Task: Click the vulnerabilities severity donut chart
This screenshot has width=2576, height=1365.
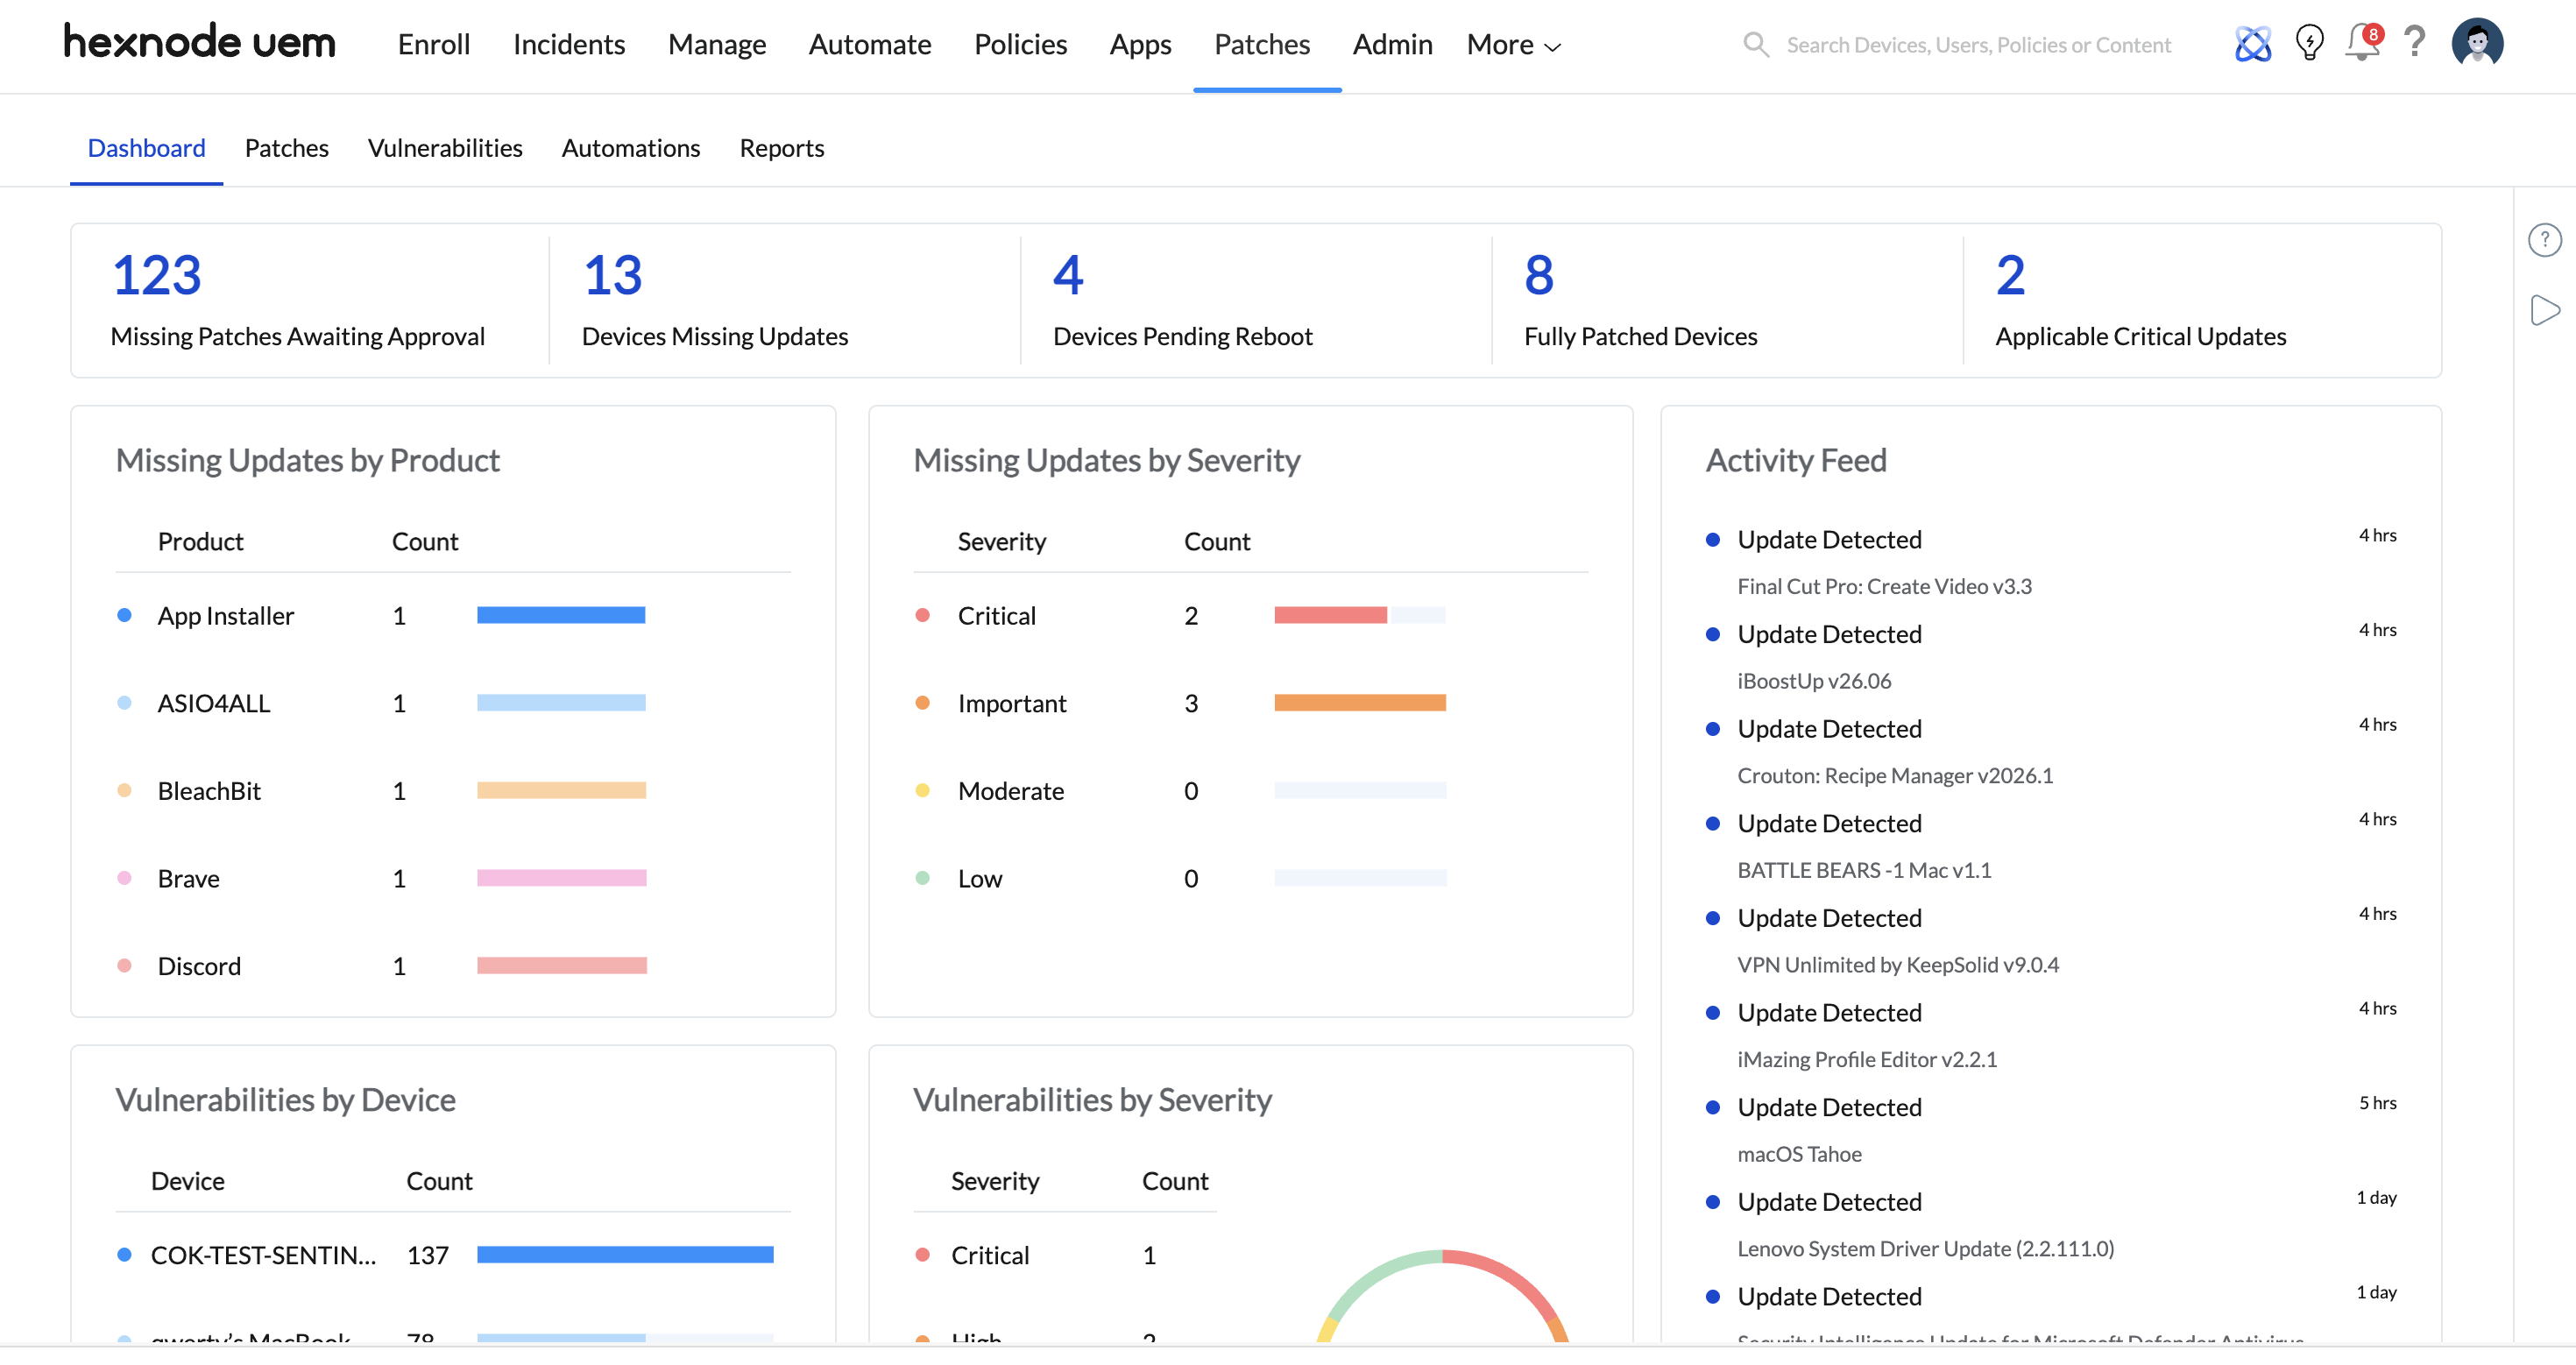Action: pos(1442,1296)
